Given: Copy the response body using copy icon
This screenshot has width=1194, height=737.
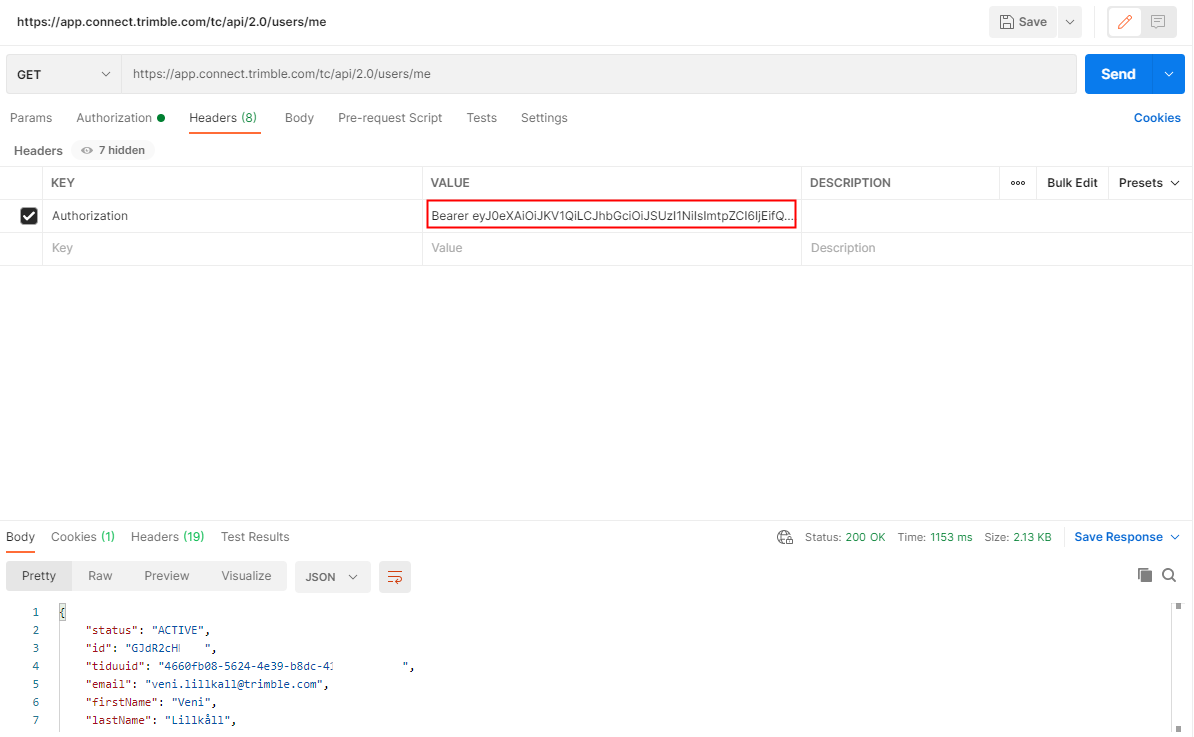Looking at the screenshot, I should click(x=1145, y=575).
